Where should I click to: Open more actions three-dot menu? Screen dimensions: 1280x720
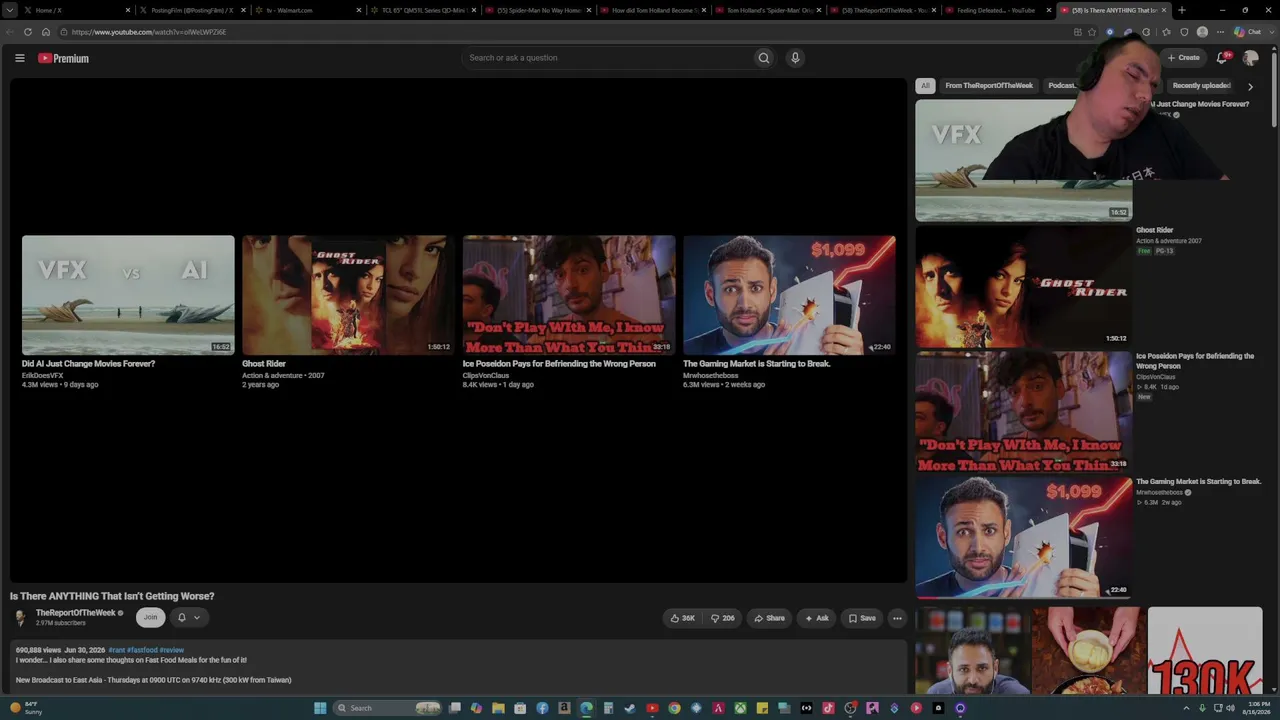pos(897,618)
